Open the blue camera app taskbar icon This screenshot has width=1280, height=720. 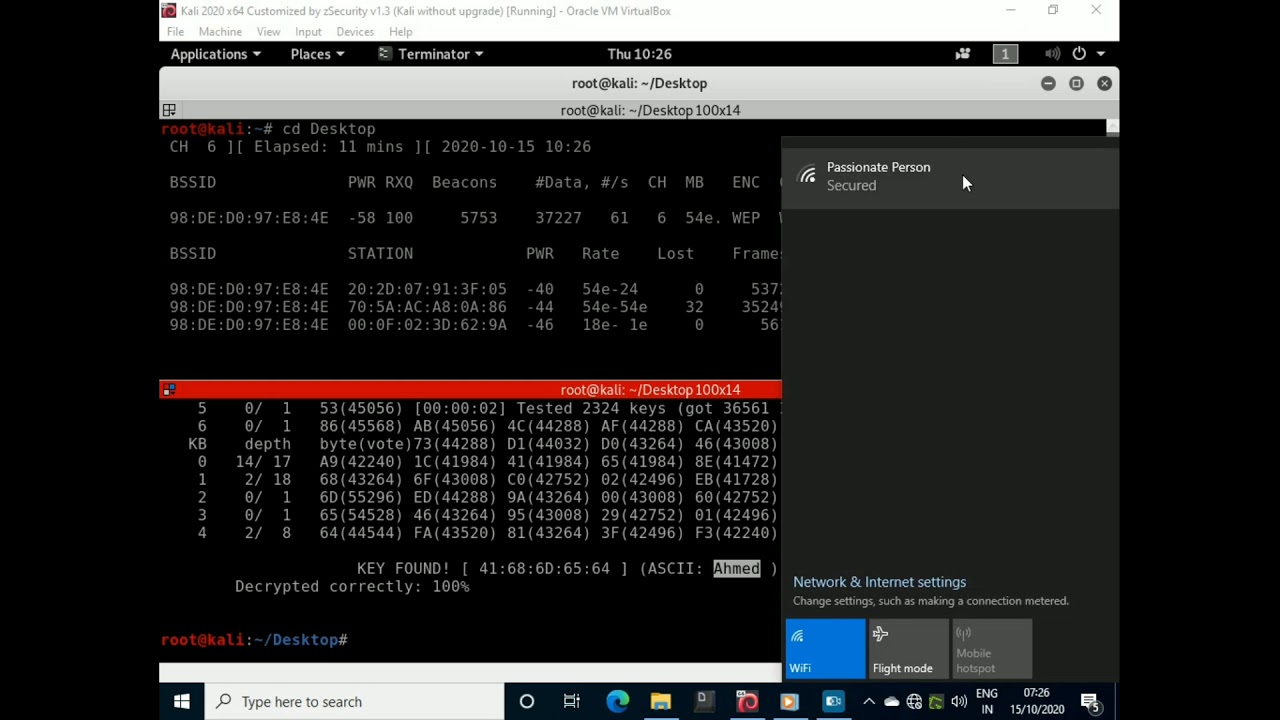833,702
